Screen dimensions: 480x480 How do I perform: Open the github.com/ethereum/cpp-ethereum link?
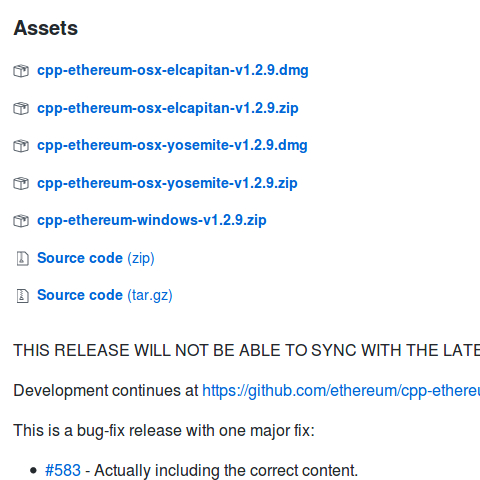click(x=341, y=390)
